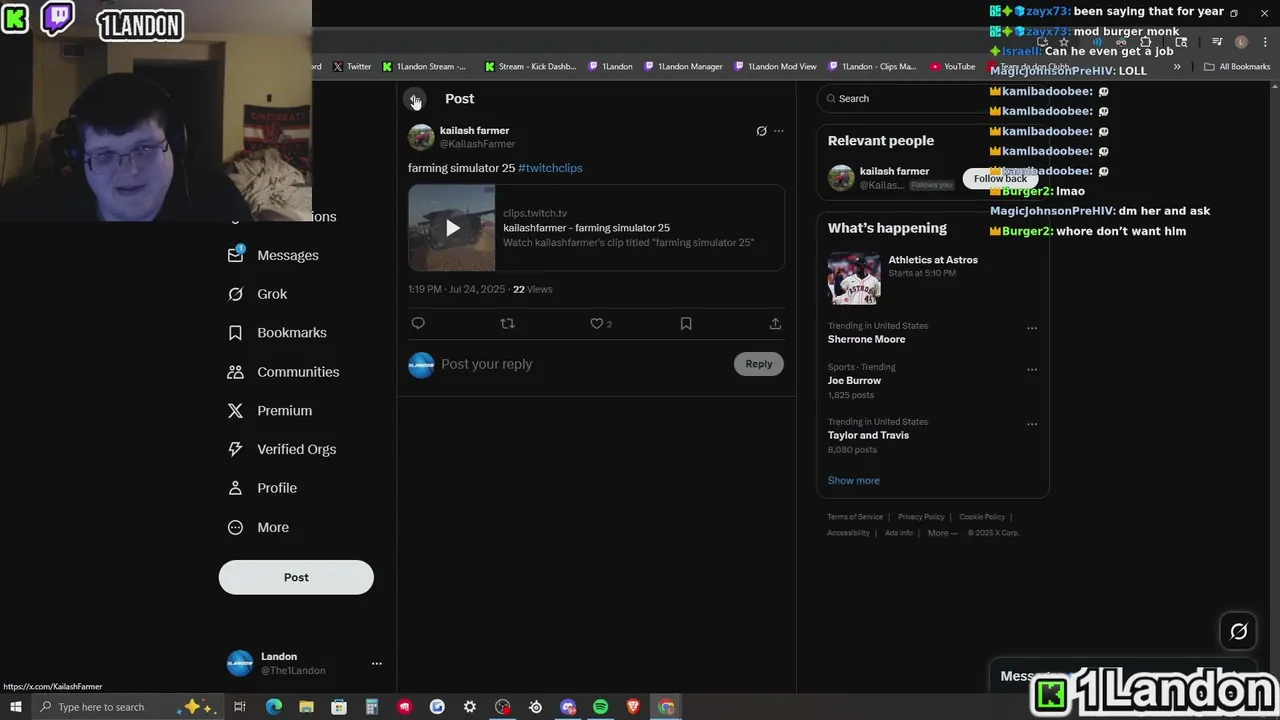Open the Windows Start menu
The width and height of the screenshot is (1280, 720).
[15, 707]
